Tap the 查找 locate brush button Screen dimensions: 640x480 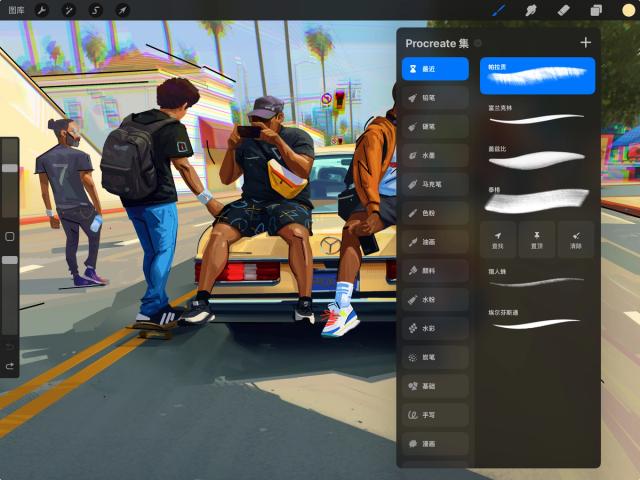pyautogui.click(x=498, y=240)
